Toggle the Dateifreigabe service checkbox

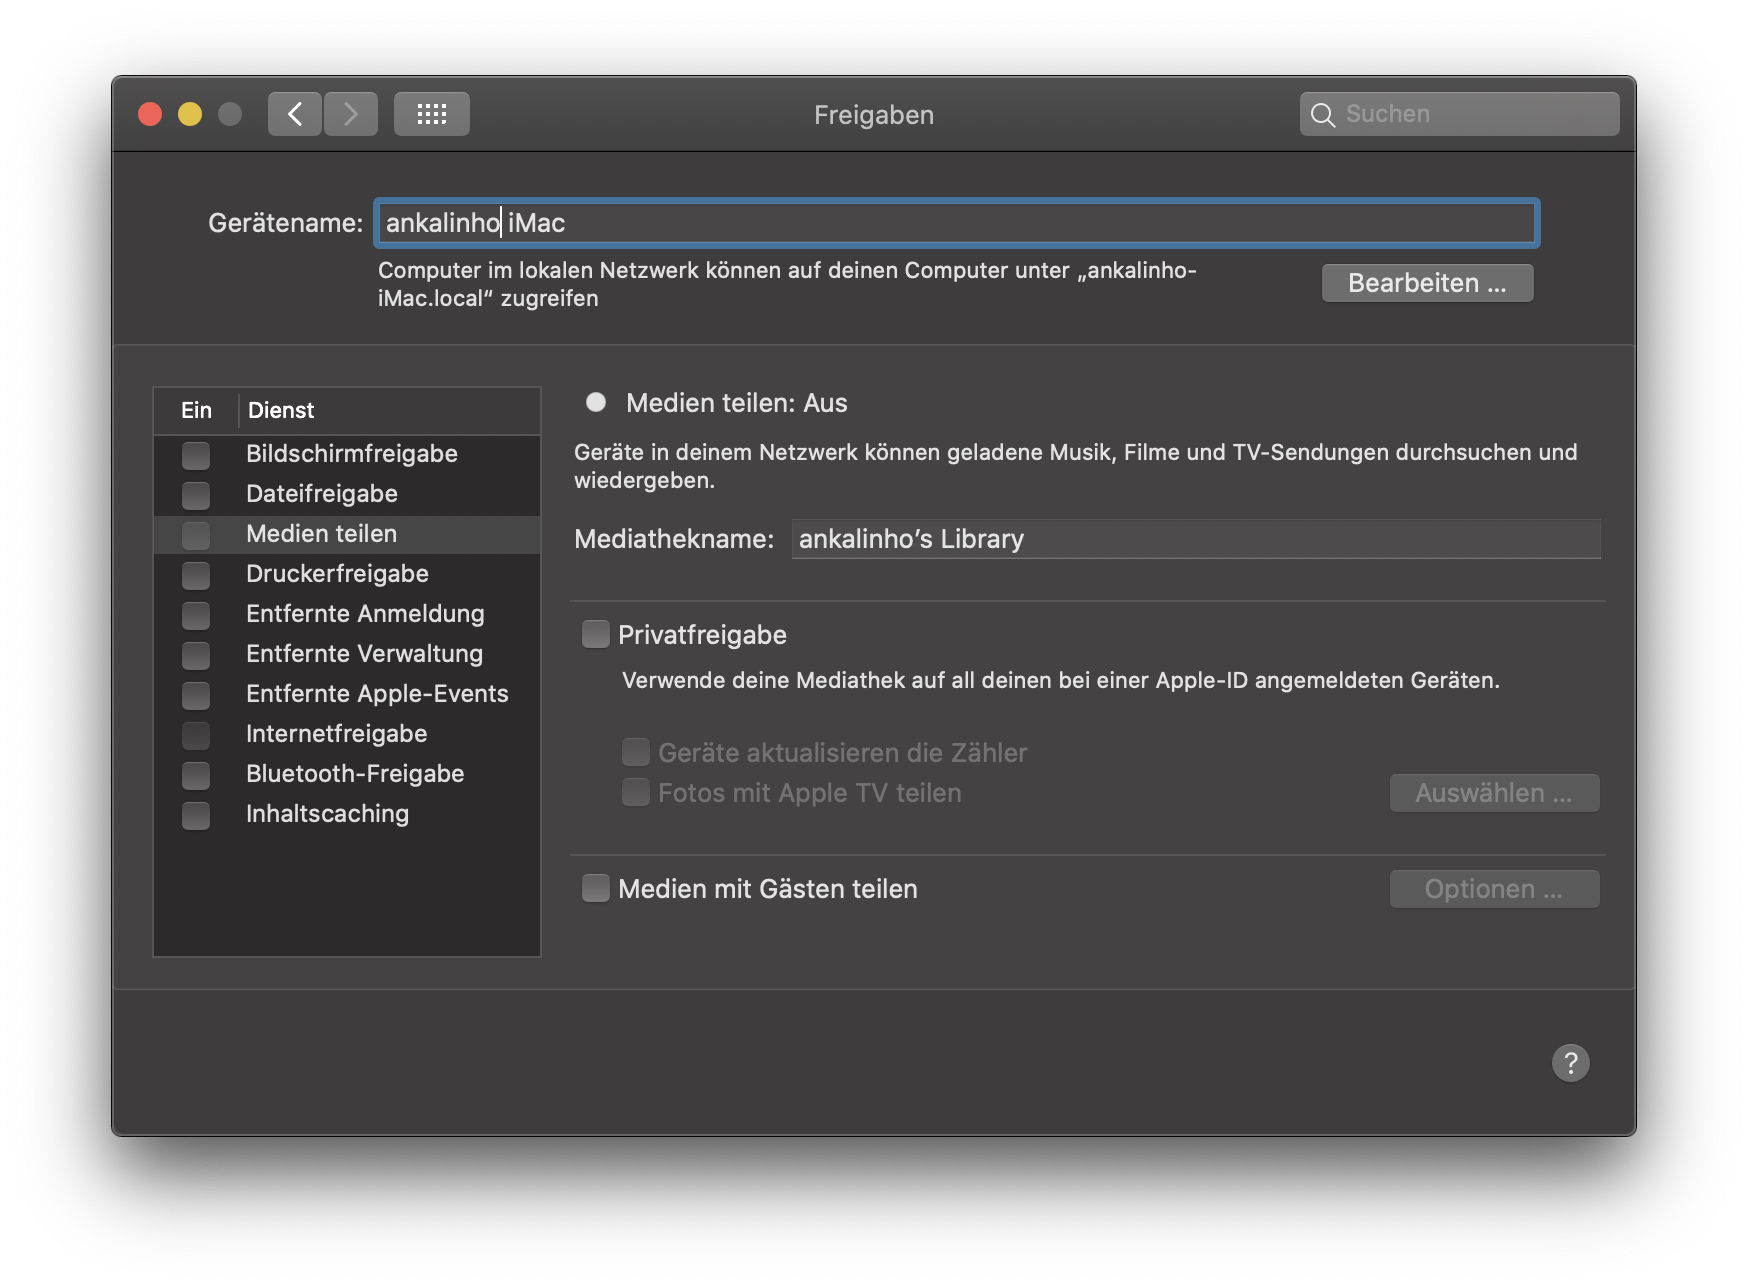[196, 495]
